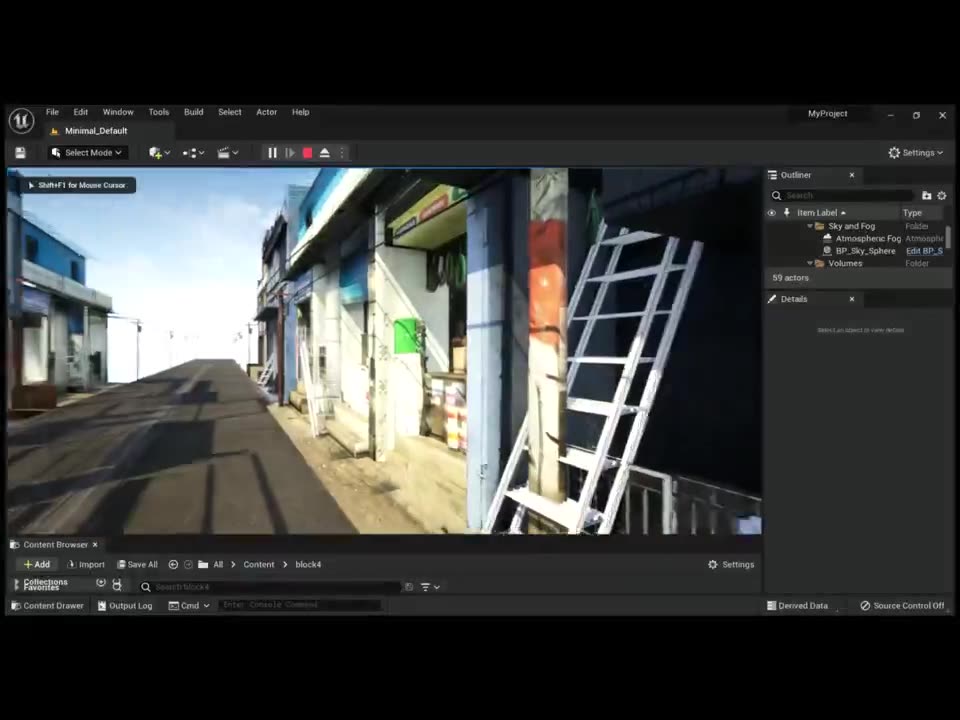Click the Outliner search field
Screen dimensions: 960x720
click(842, 195)
